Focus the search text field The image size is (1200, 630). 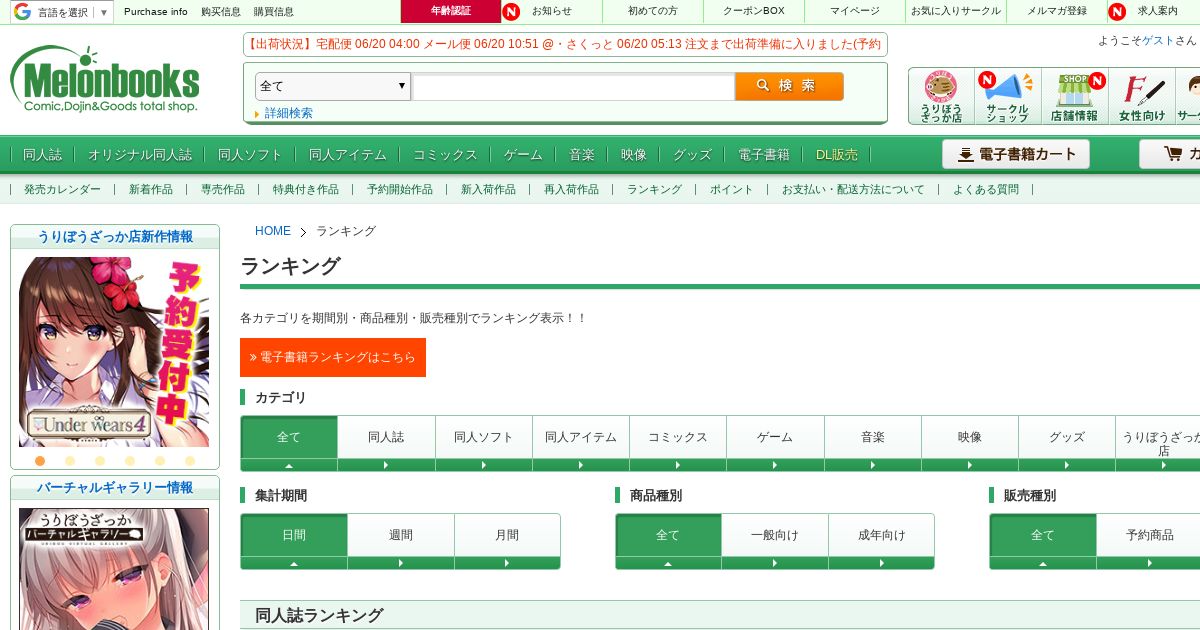(x=573, y=87)
